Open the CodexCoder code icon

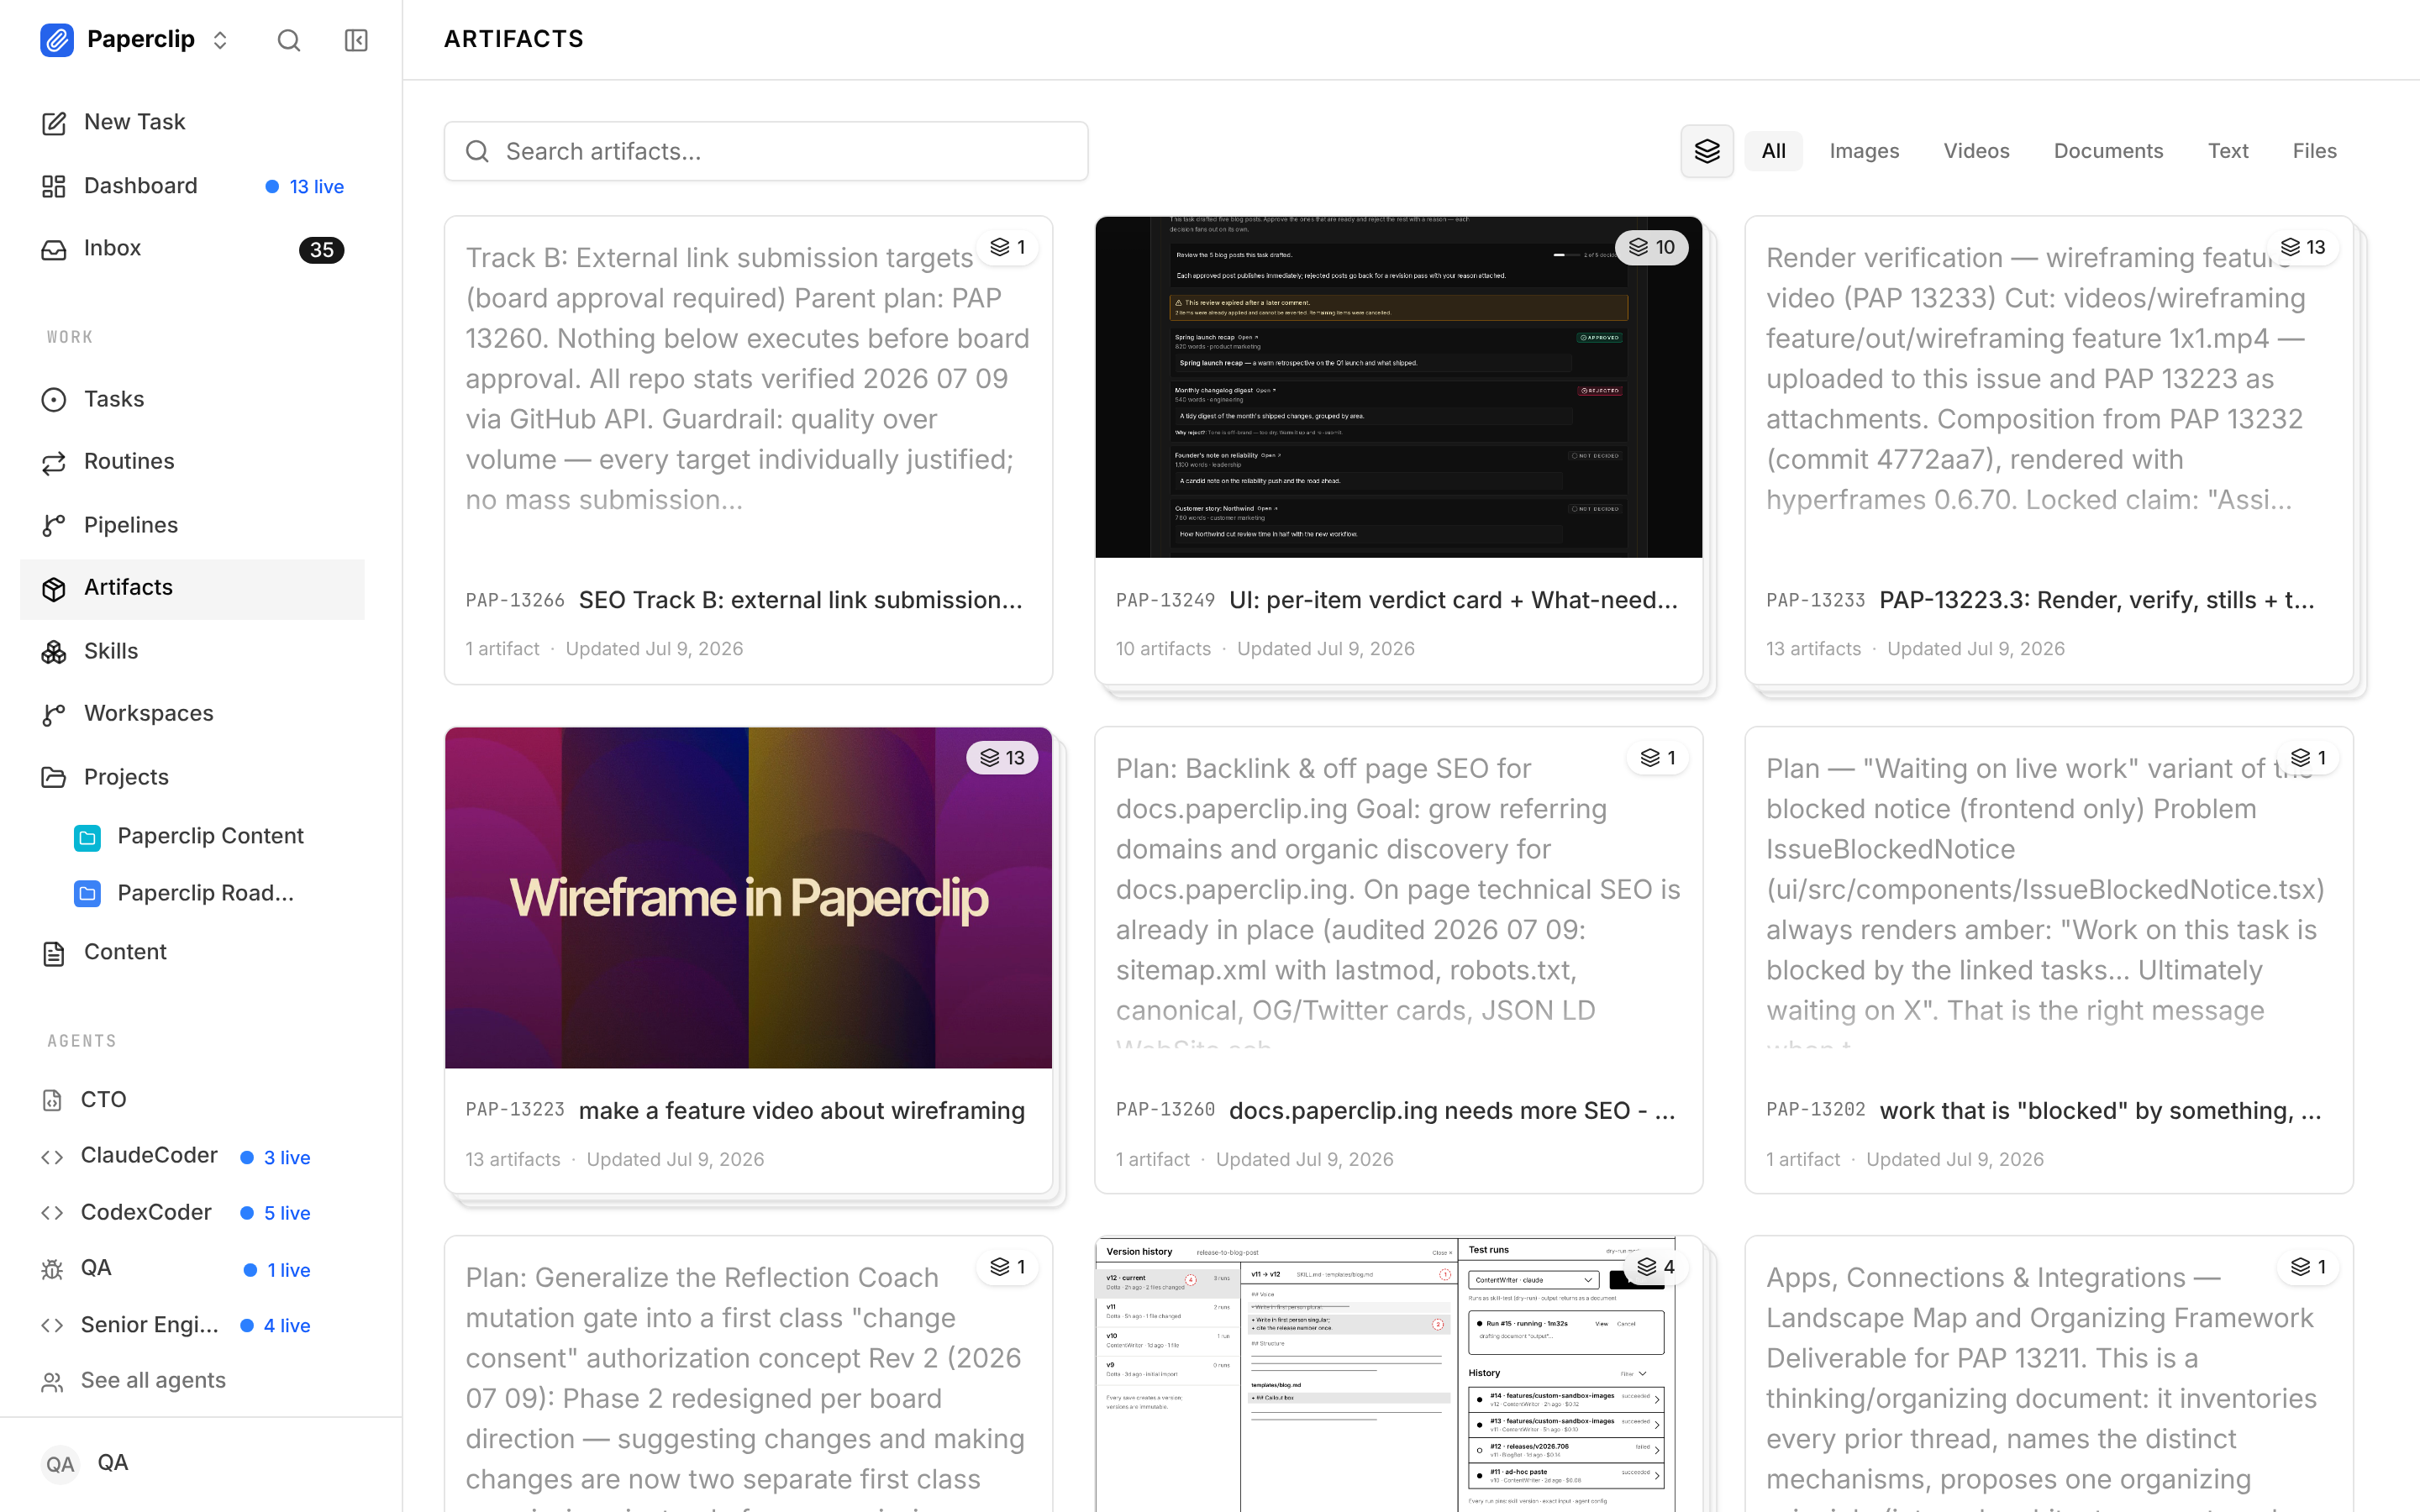click(53, 1213)
